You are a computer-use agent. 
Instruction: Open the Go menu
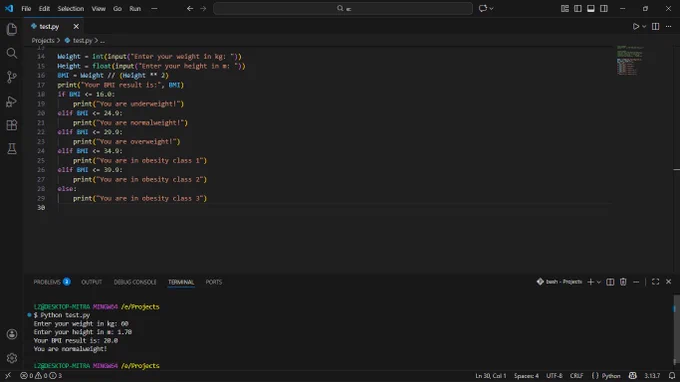pyautogui.click(x=117, y=8)
